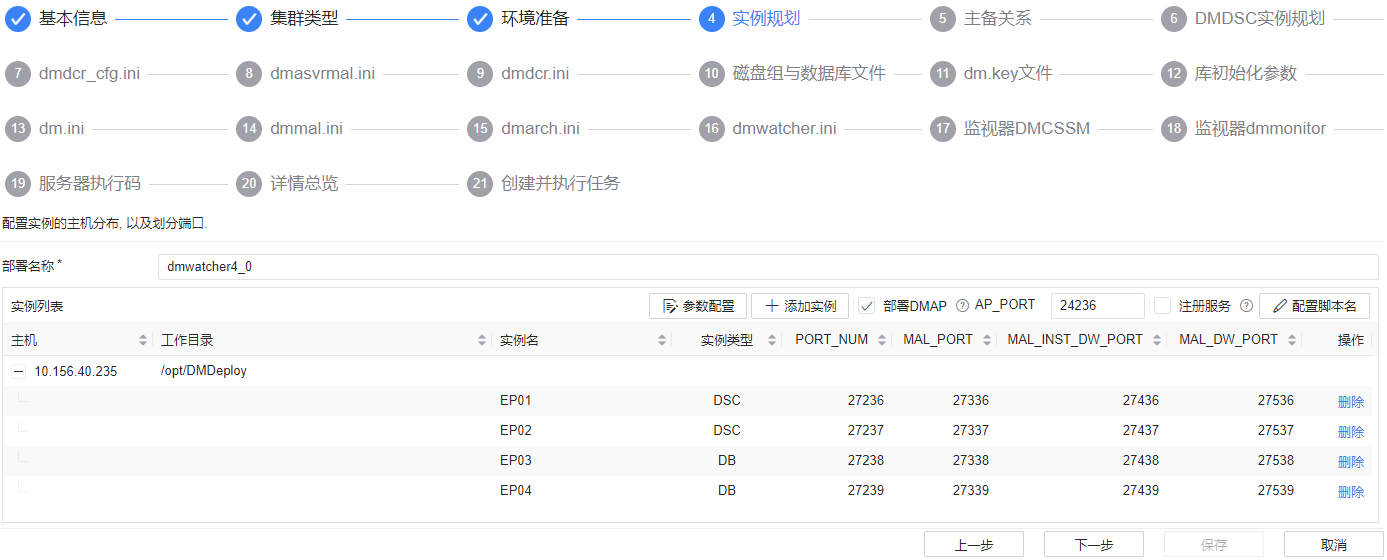Go to the 环境准备 step label

[535, 19]
